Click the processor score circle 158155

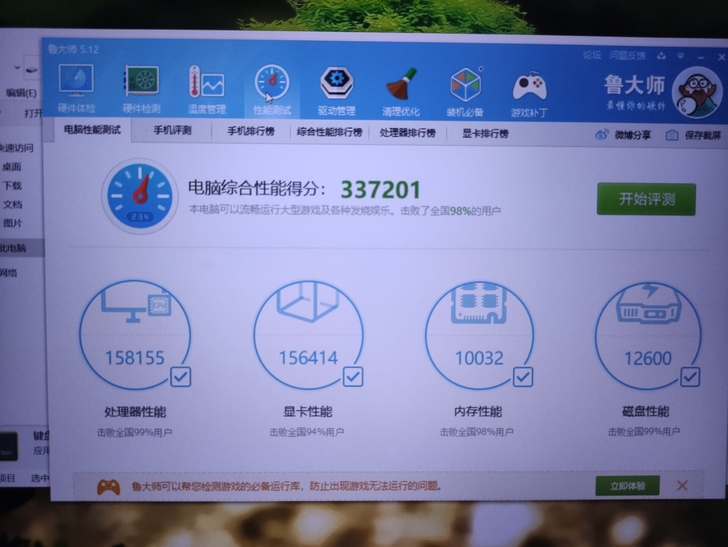point(135,334)
